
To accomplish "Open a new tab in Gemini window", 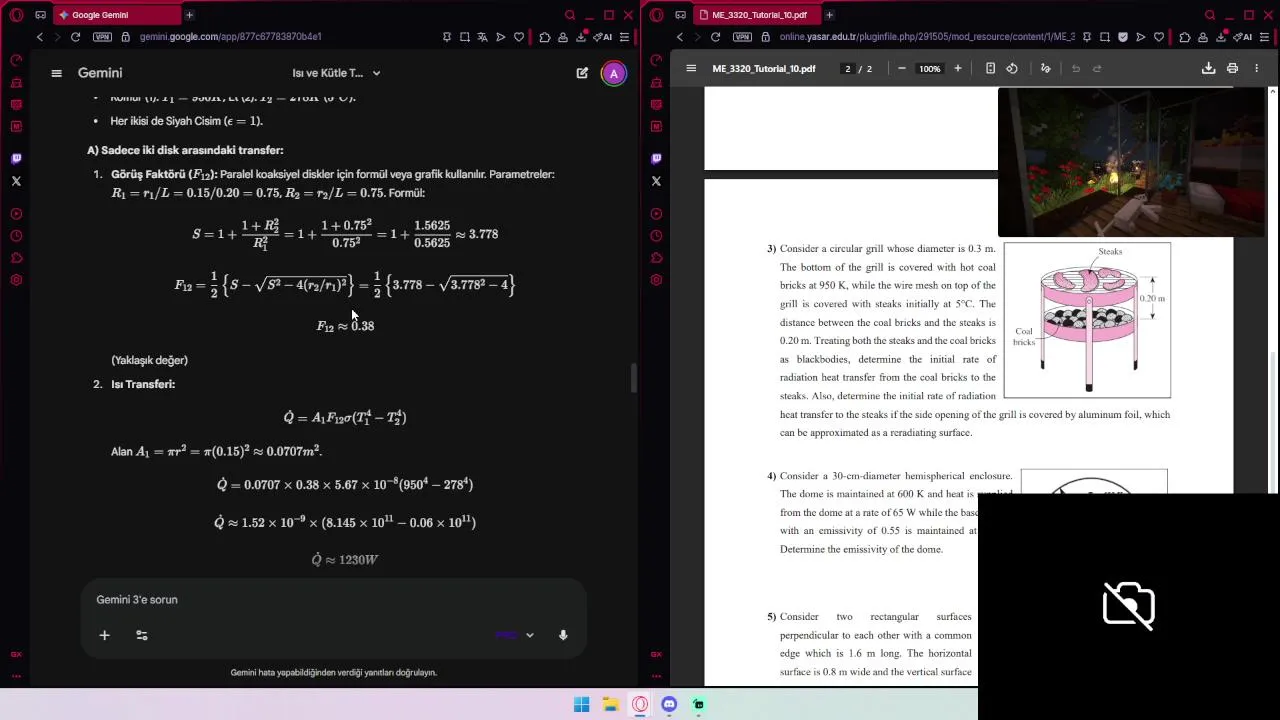I will point(189,15).
